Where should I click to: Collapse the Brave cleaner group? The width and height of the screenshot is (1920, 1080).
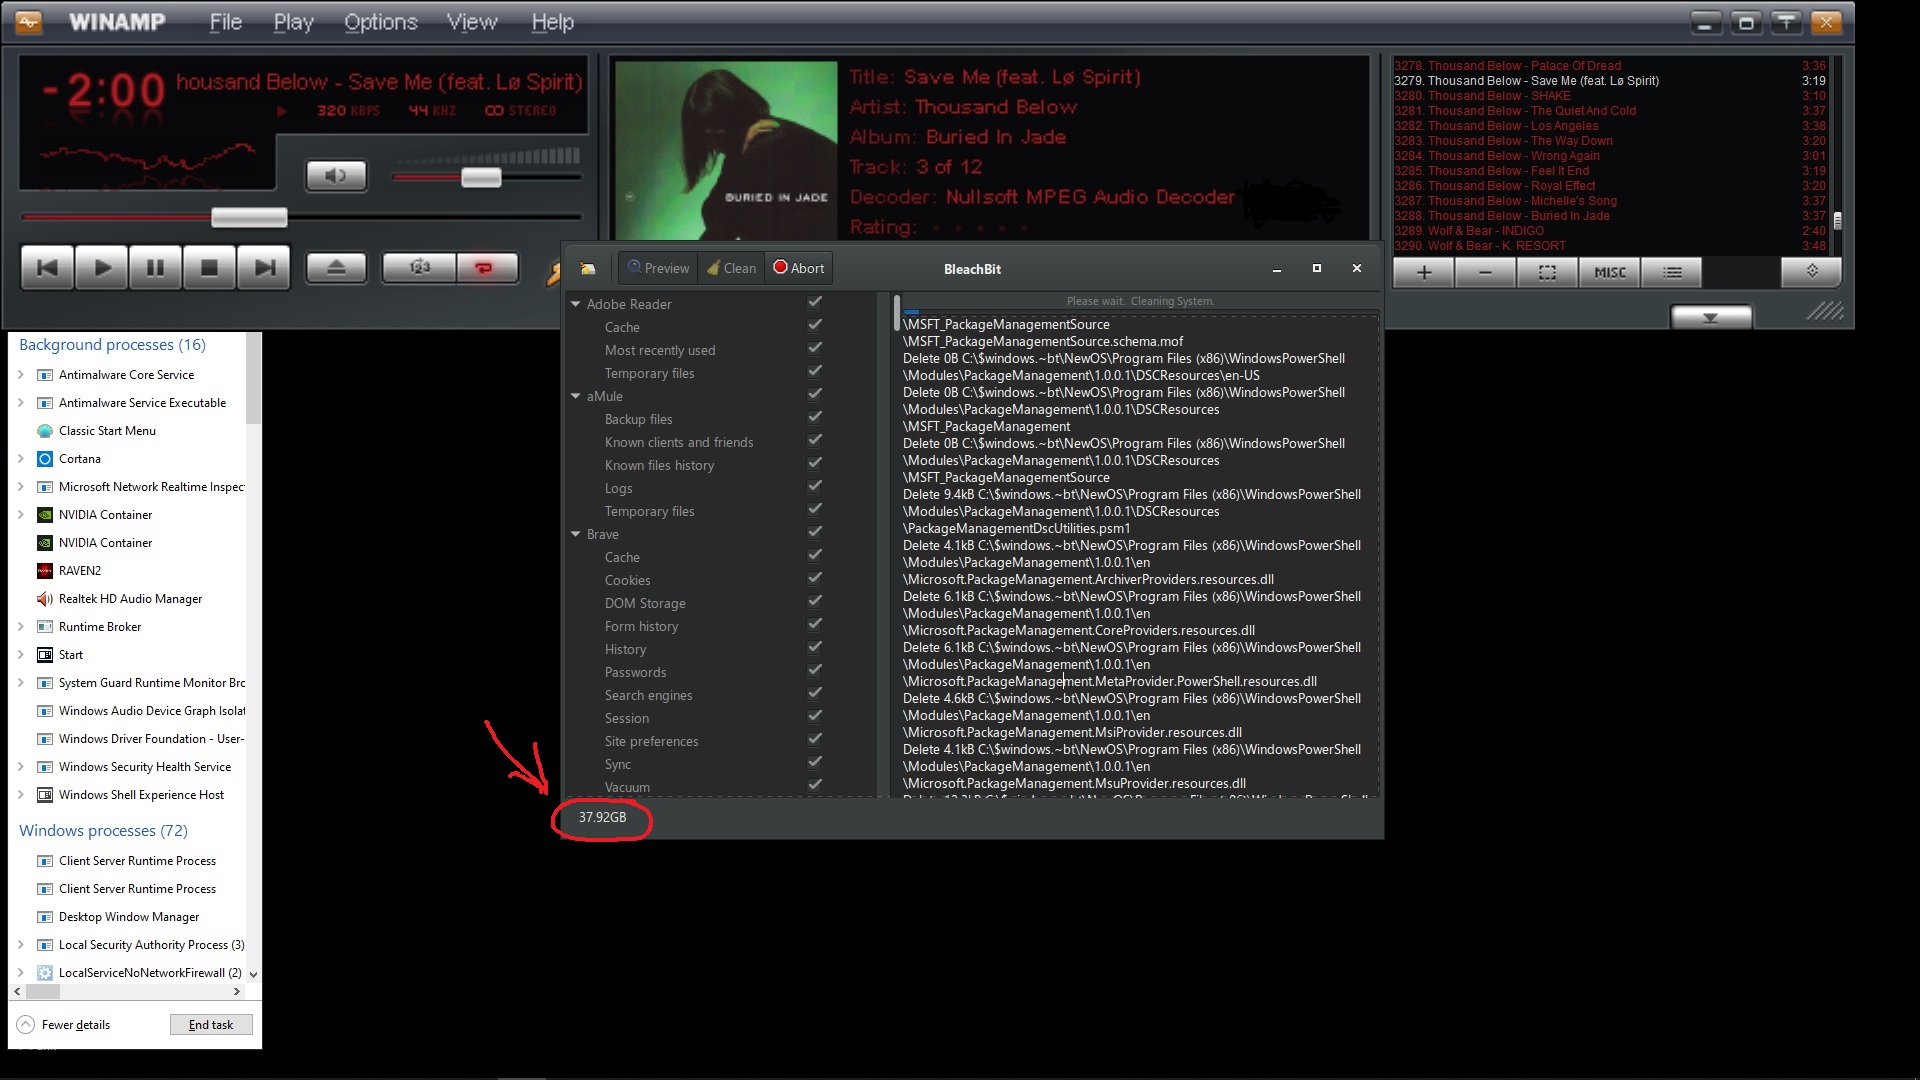tap(576, 534)
